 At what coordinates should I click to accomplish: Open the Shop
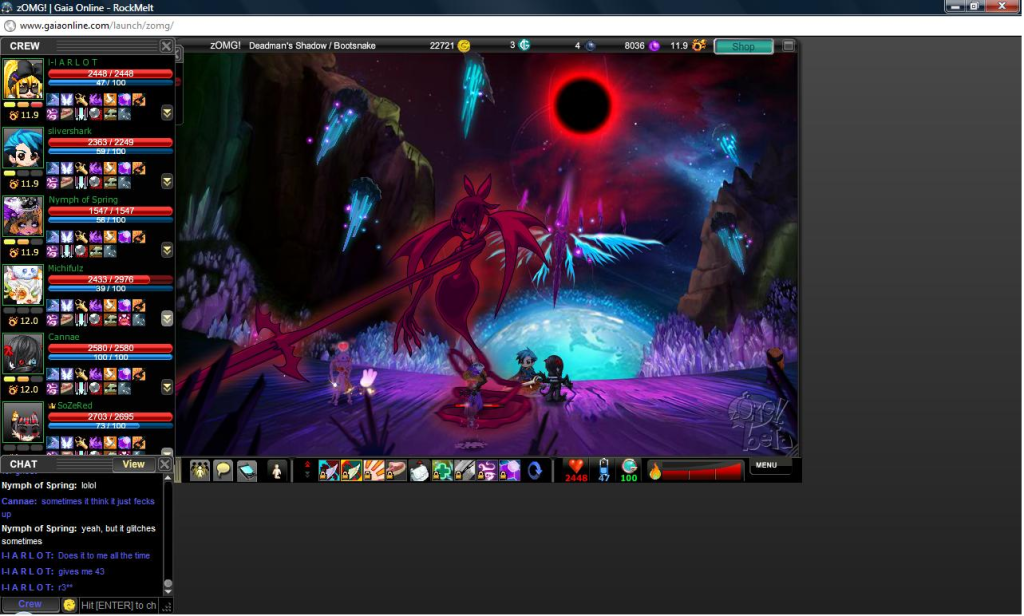(x=743, y=46)
